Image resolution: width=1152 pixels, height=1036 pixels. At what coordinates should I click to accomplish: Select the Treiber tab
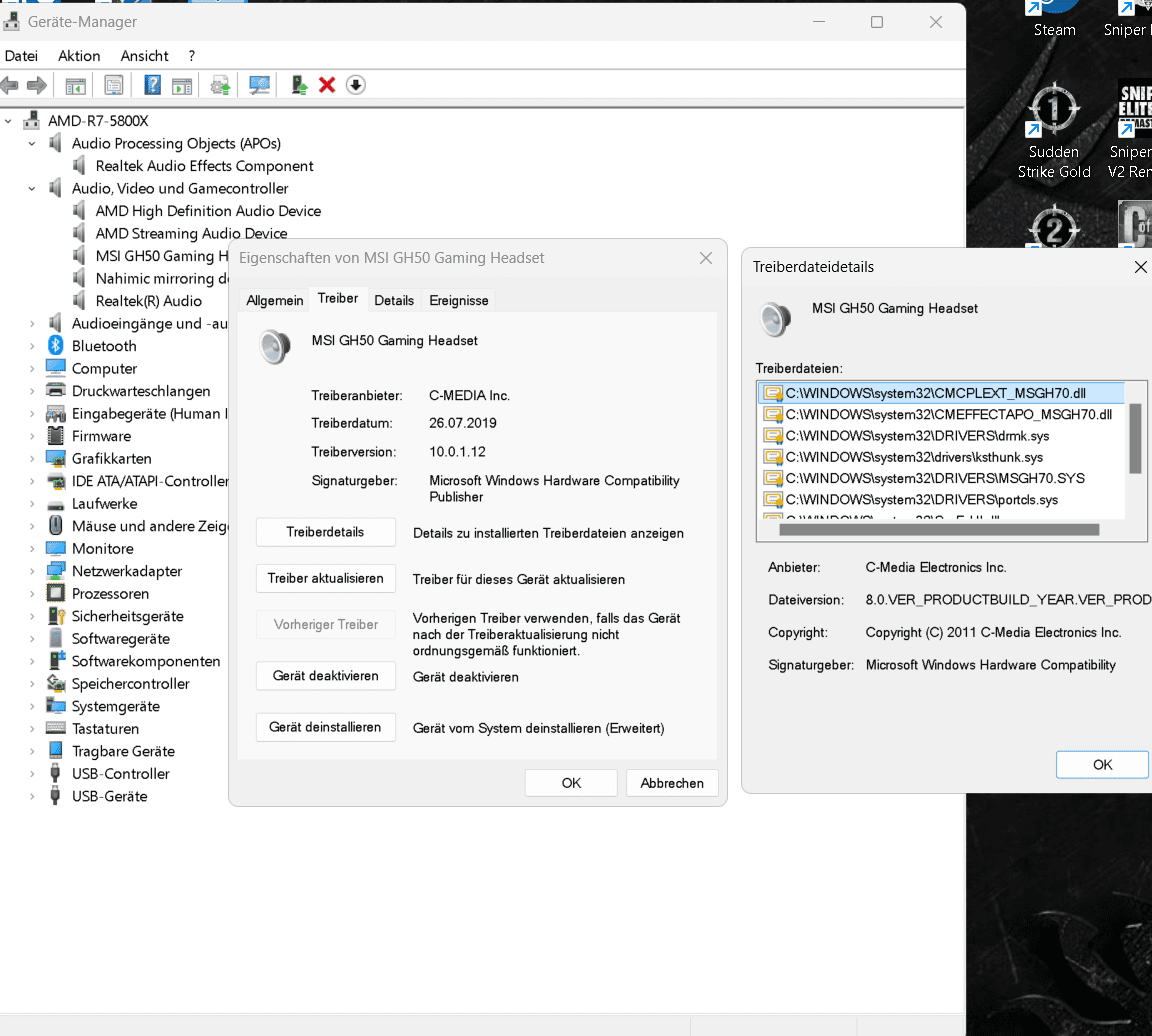(338, 298)
